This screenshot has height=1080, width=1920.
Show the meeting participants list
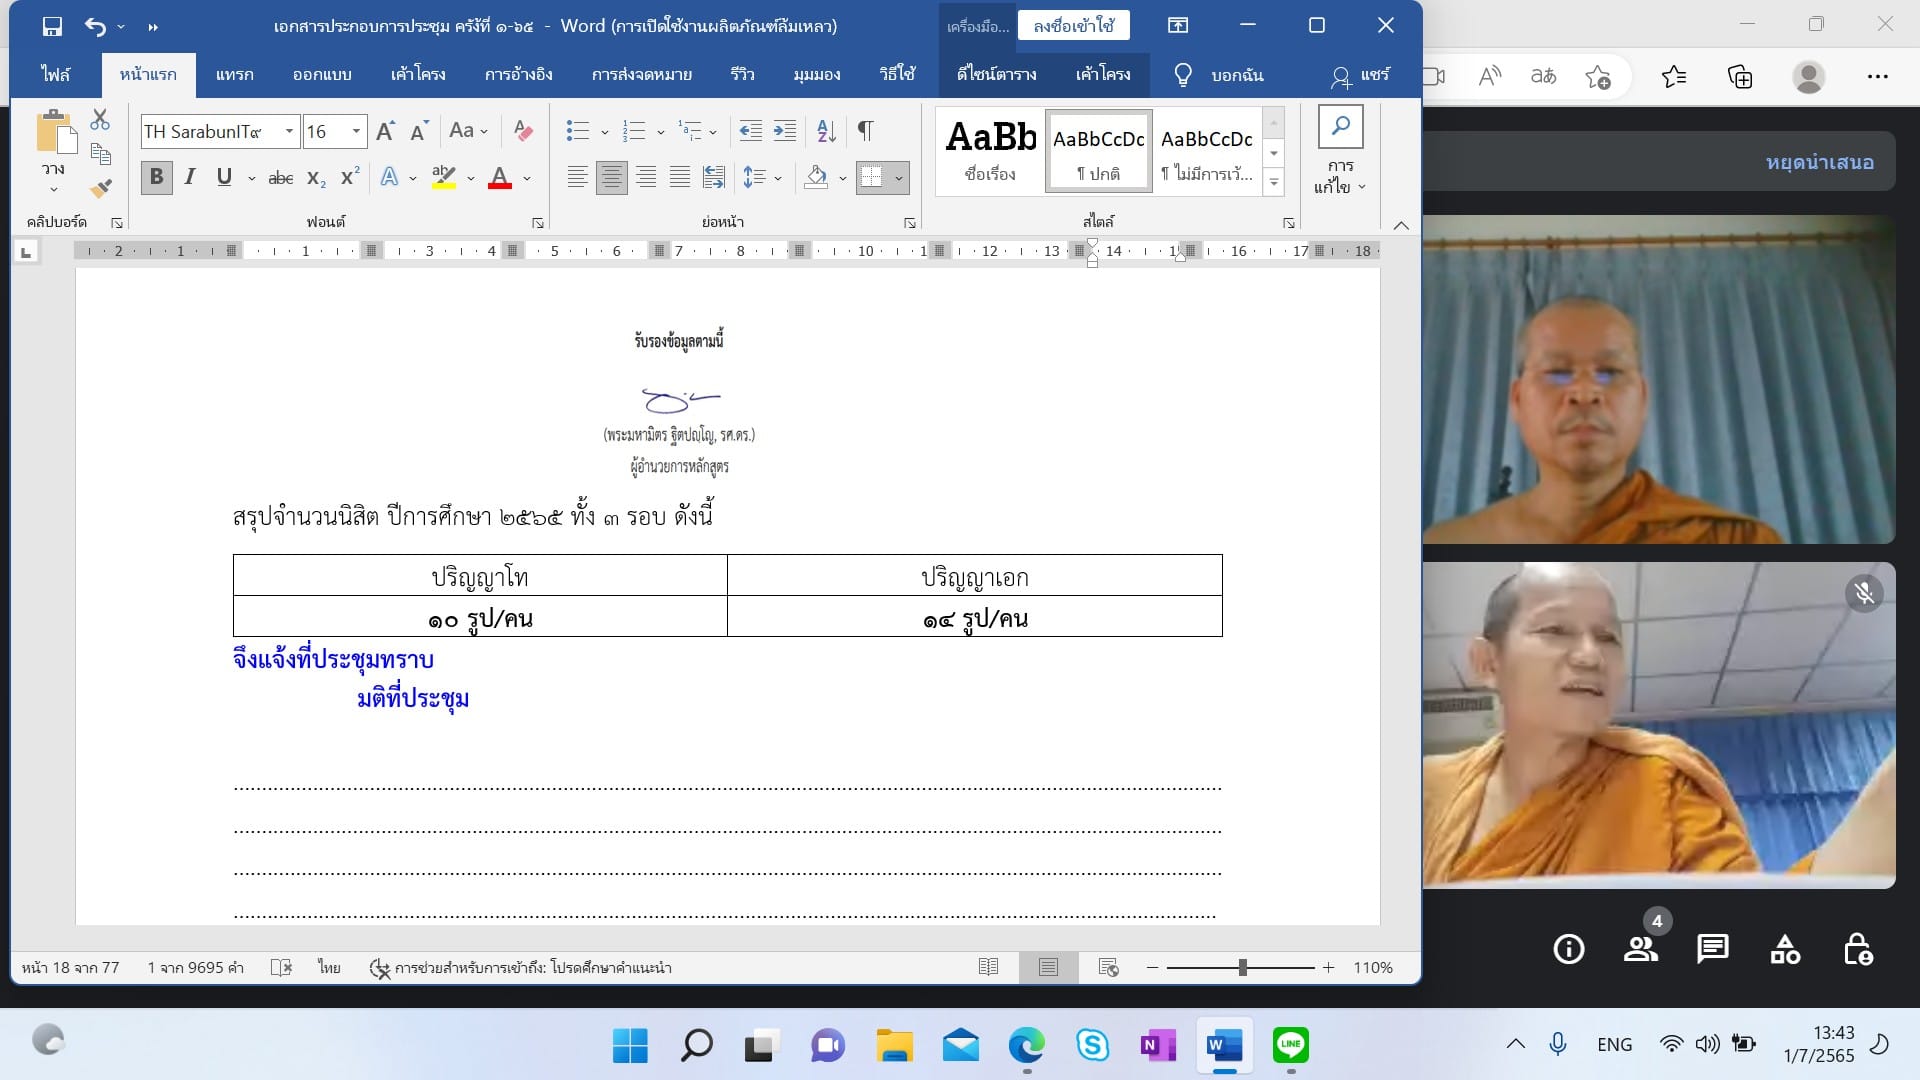click(1640, 948)
